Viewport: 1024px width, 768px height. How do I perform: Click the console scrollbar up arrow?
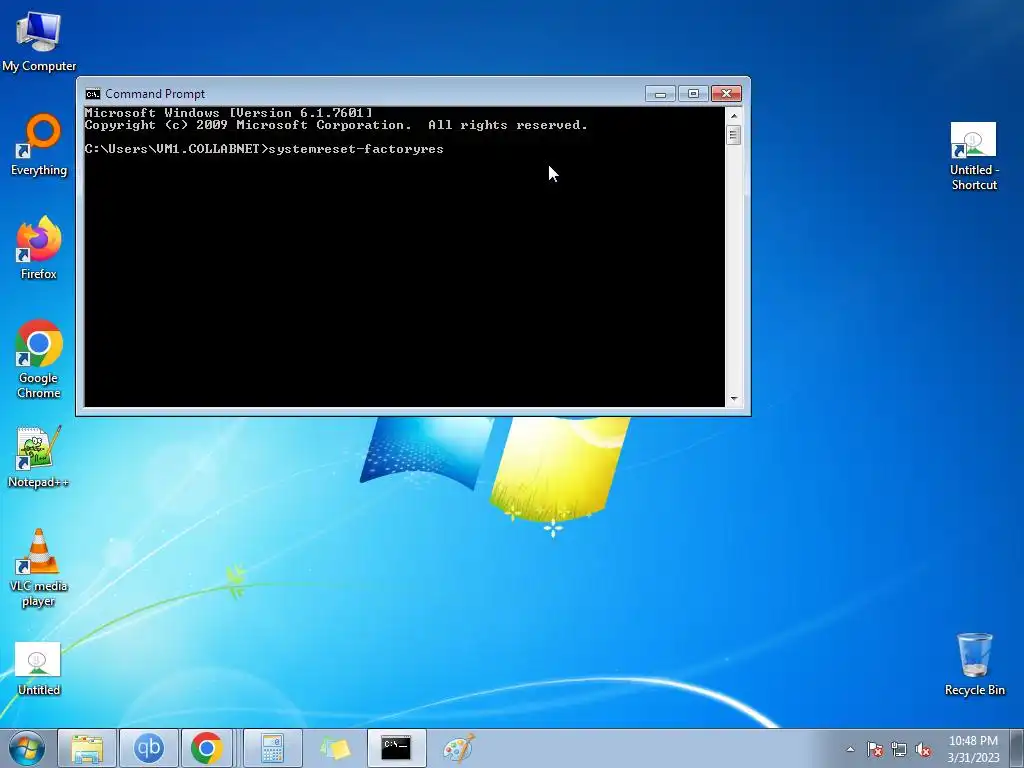(734, 116)
